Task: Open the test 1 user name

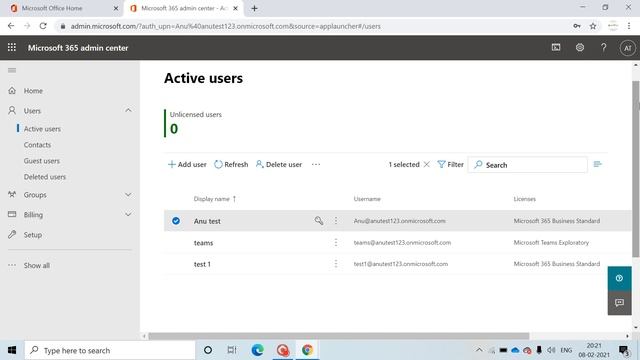Action: [202, 264]
